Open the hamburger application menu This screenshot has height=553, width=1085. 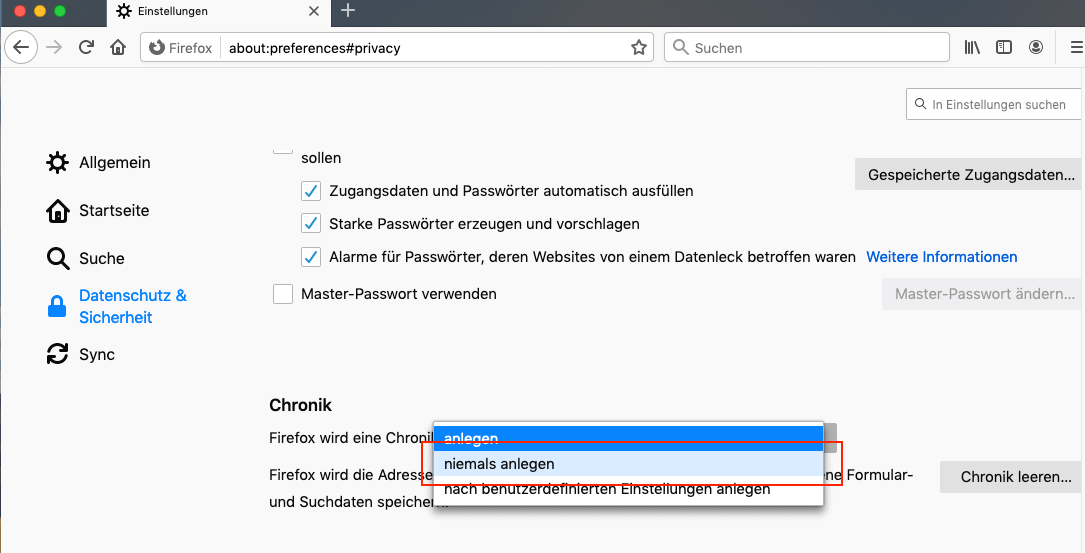(1077, 48)
